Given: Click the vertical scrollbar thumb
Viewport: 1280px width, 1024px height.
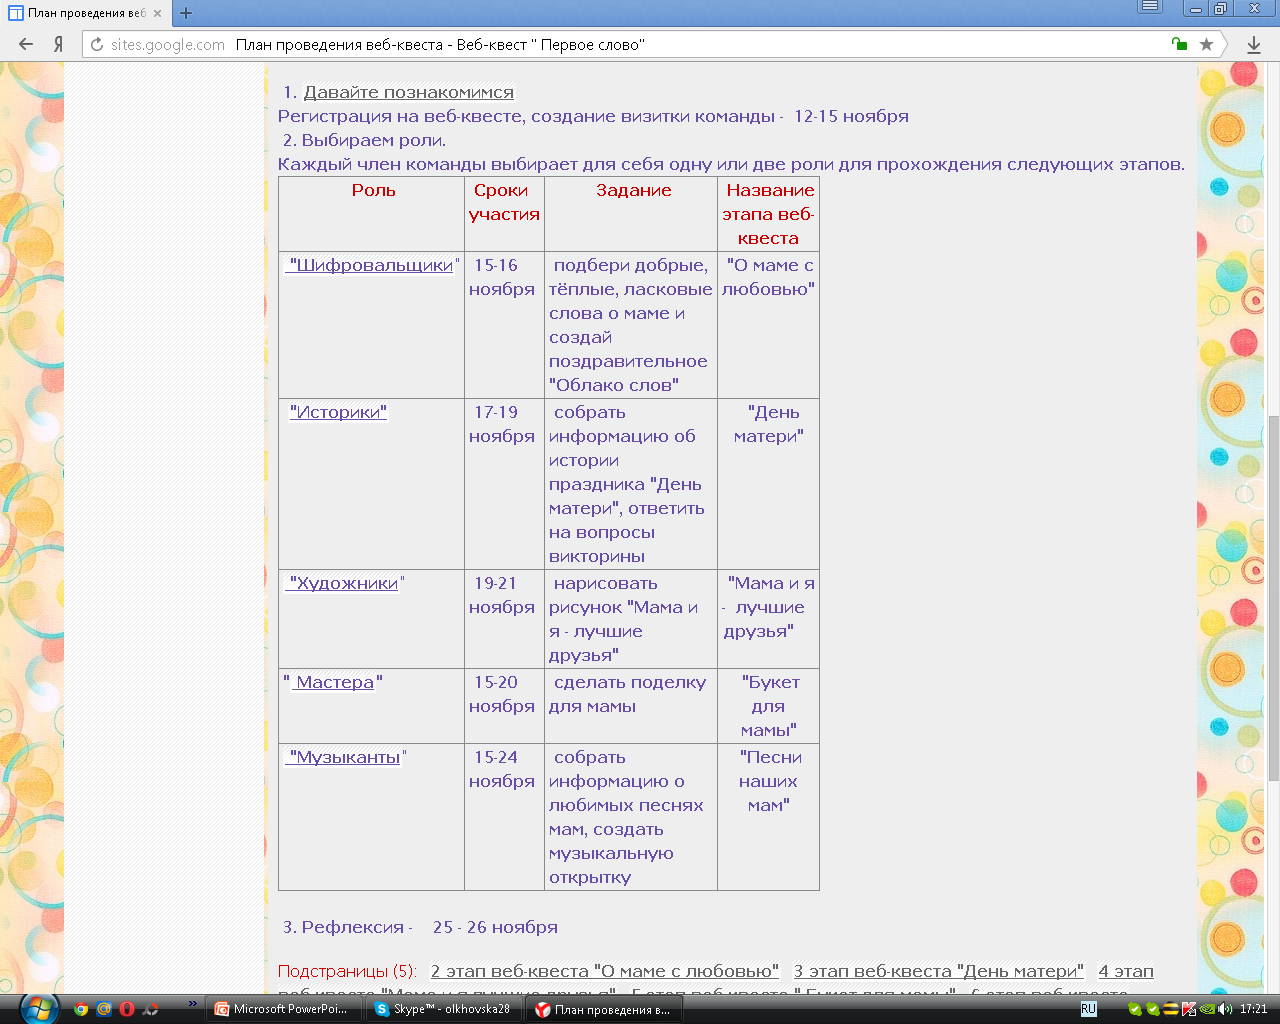Looking at the screenshot, I should point(1273,597).
